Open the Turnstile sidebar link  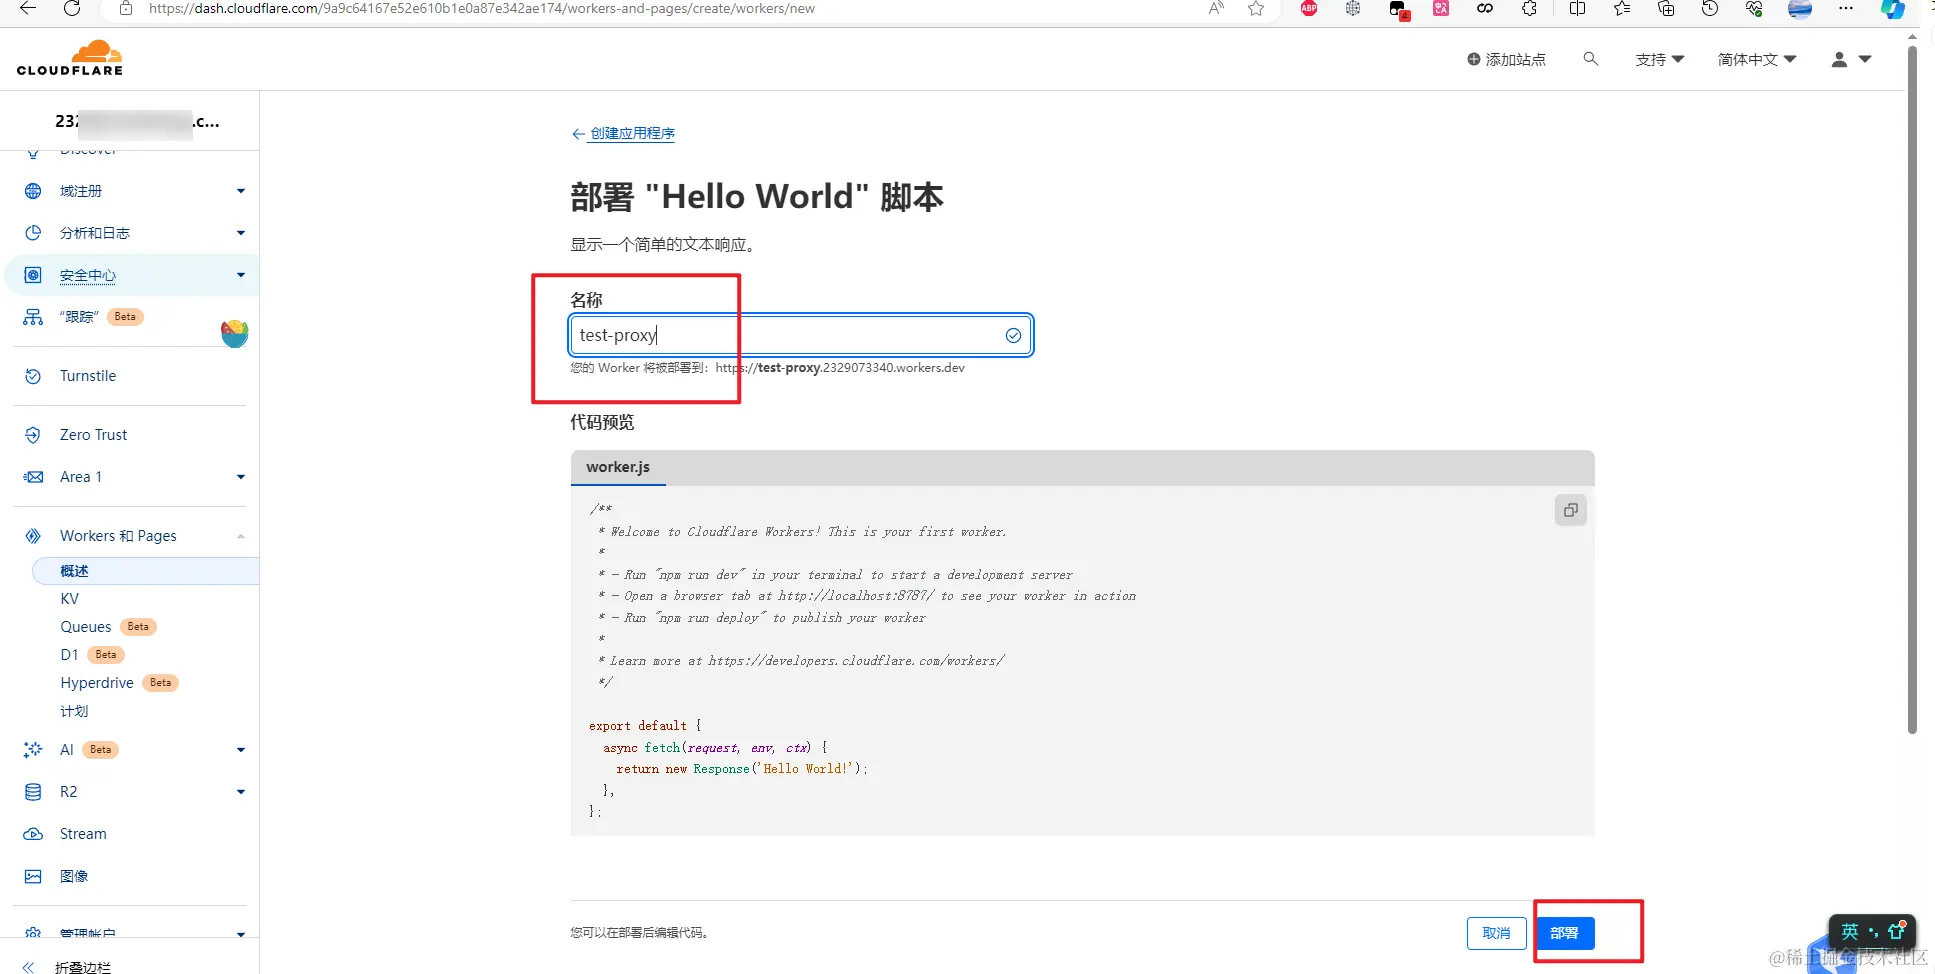(88, 376)
